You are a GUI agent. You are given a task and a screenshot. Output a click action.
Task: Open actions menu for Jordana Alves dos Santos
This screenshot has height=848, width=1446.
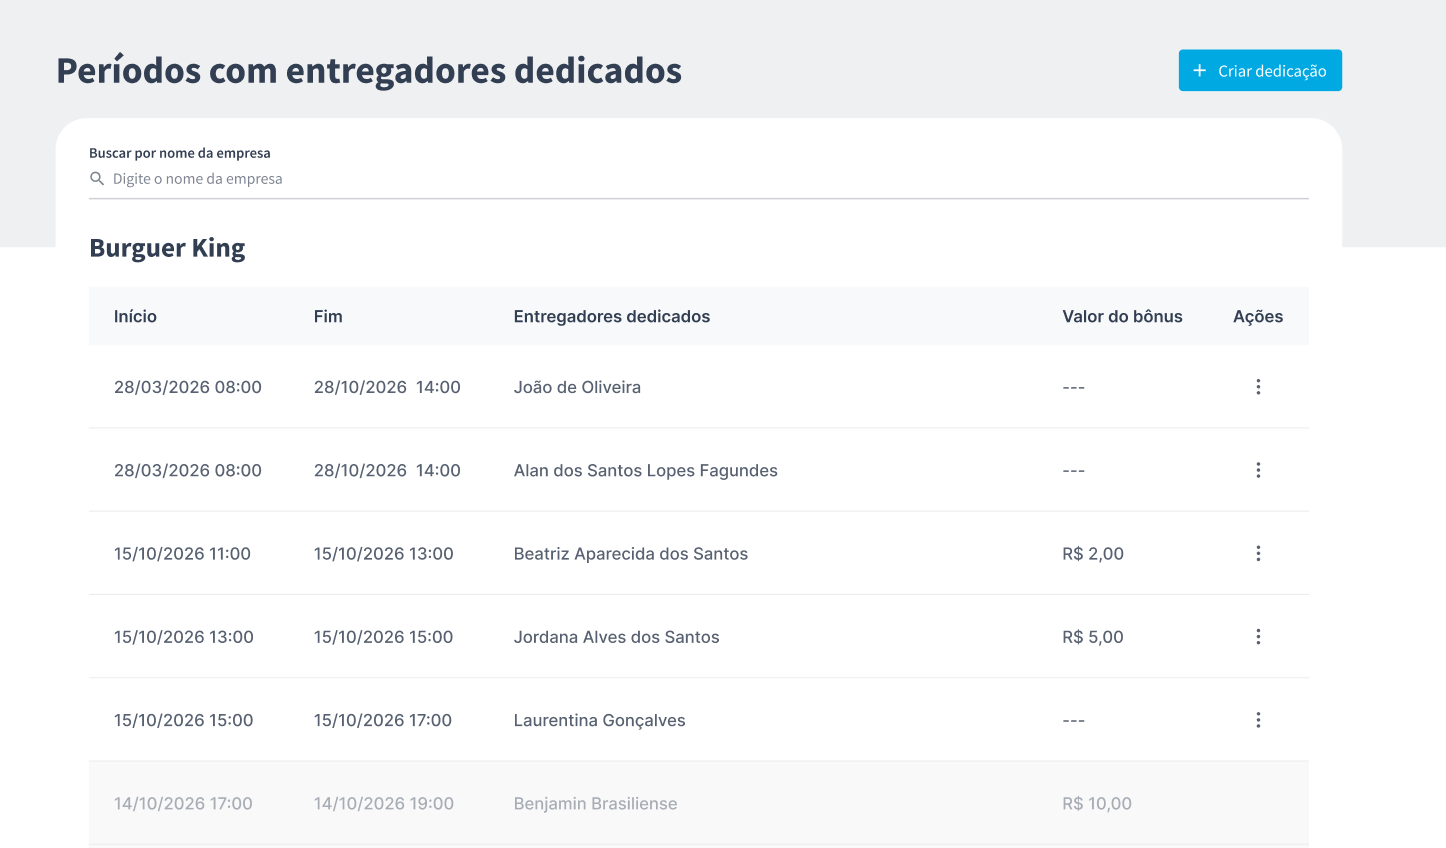1258,637
